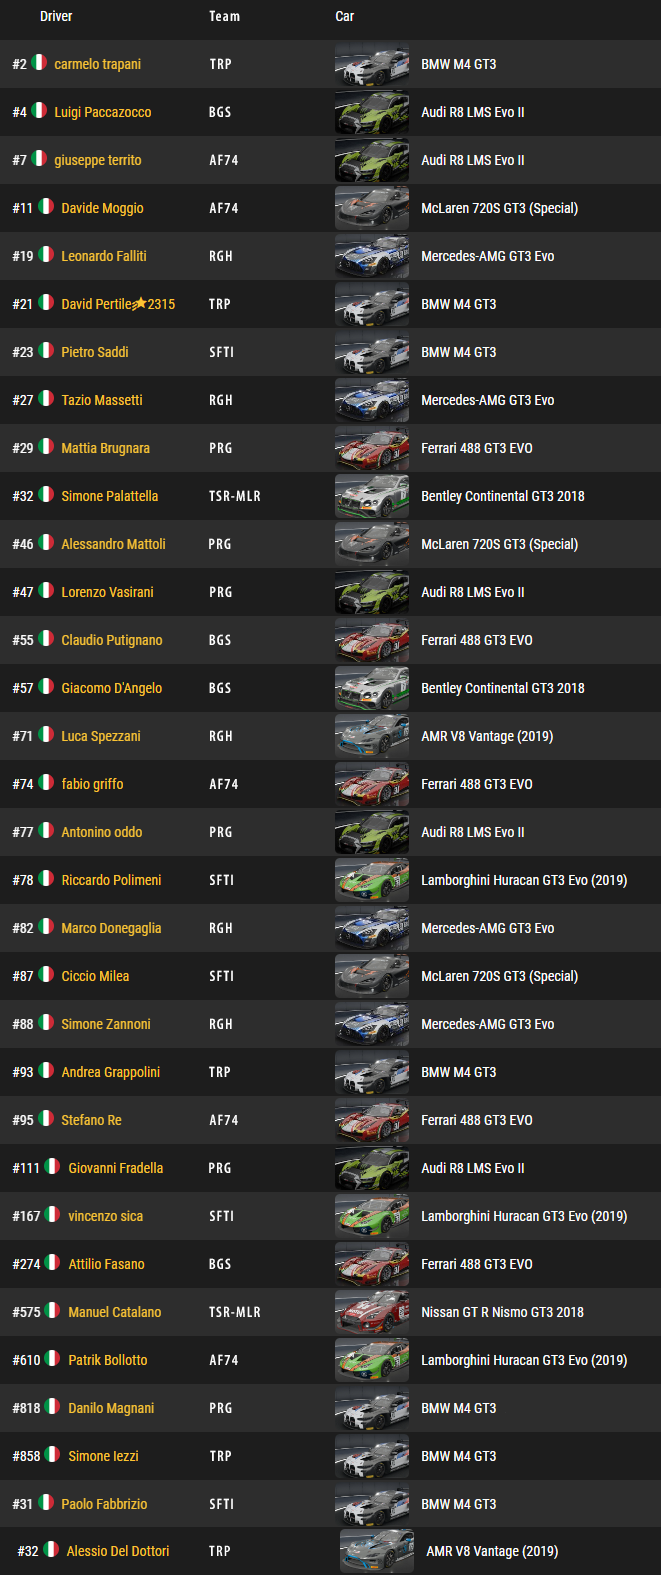Click the Bentley thumbnail in Simone Palattella's row
661x1575 pixels.
click(x=372, y=496)
